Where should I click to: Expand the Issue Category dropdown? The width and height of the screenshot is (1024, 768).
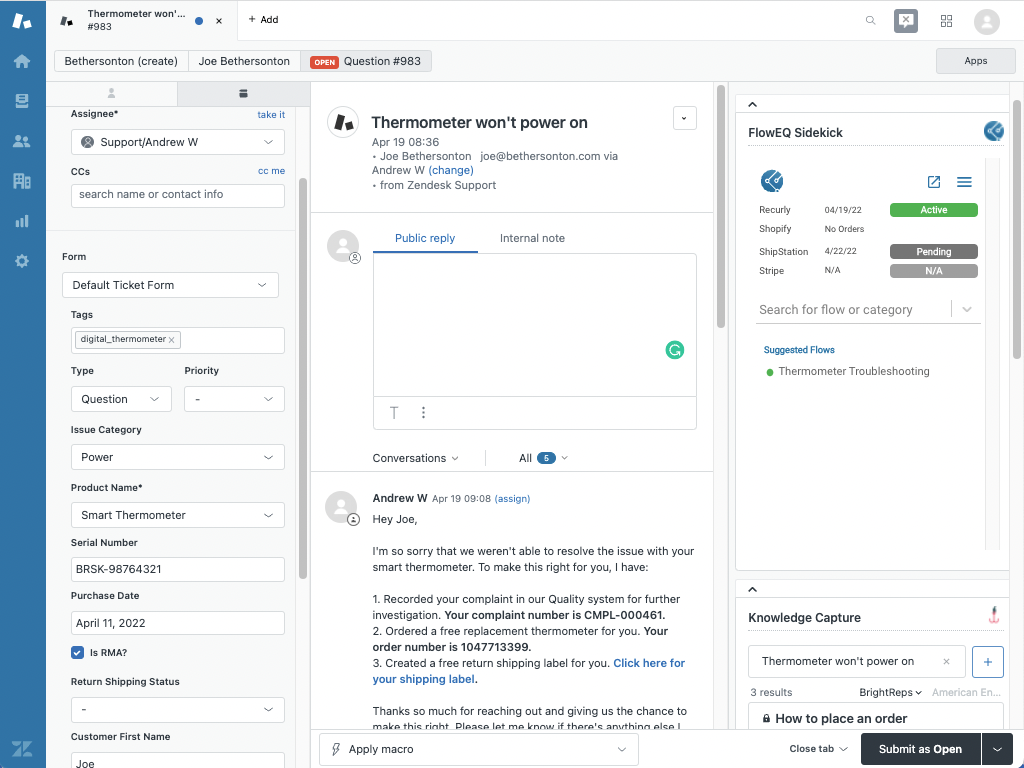click(177, 457)
